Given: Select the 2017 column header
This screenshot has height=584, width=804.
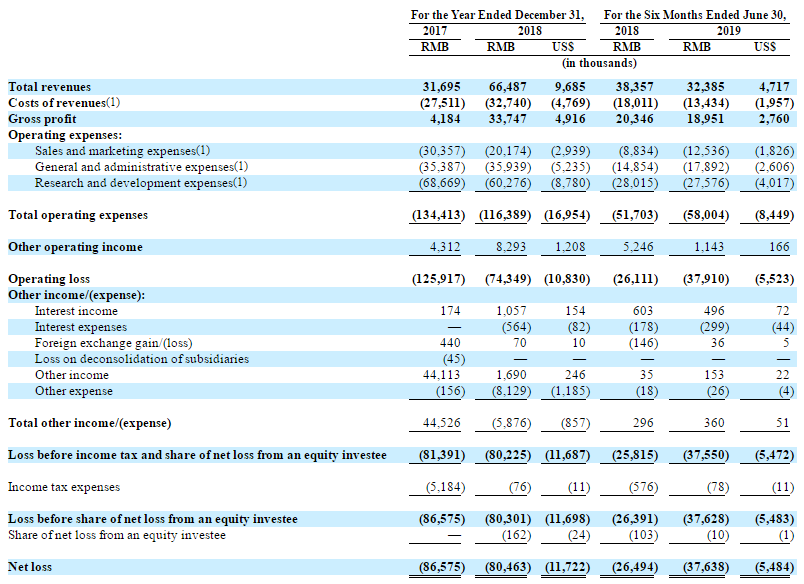Looking at the screenshot, I should click(x=436, y=31).
